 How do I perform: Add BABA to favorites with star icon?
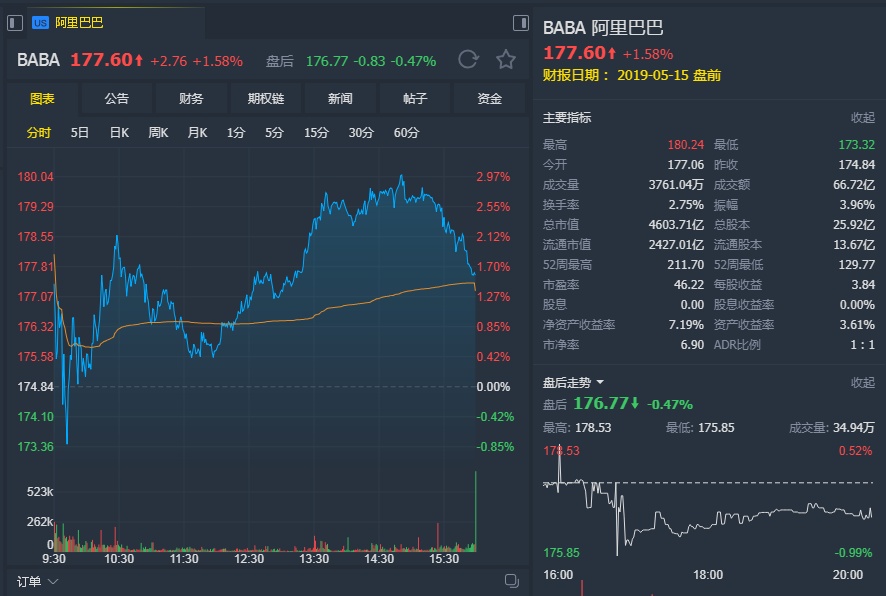506,60
